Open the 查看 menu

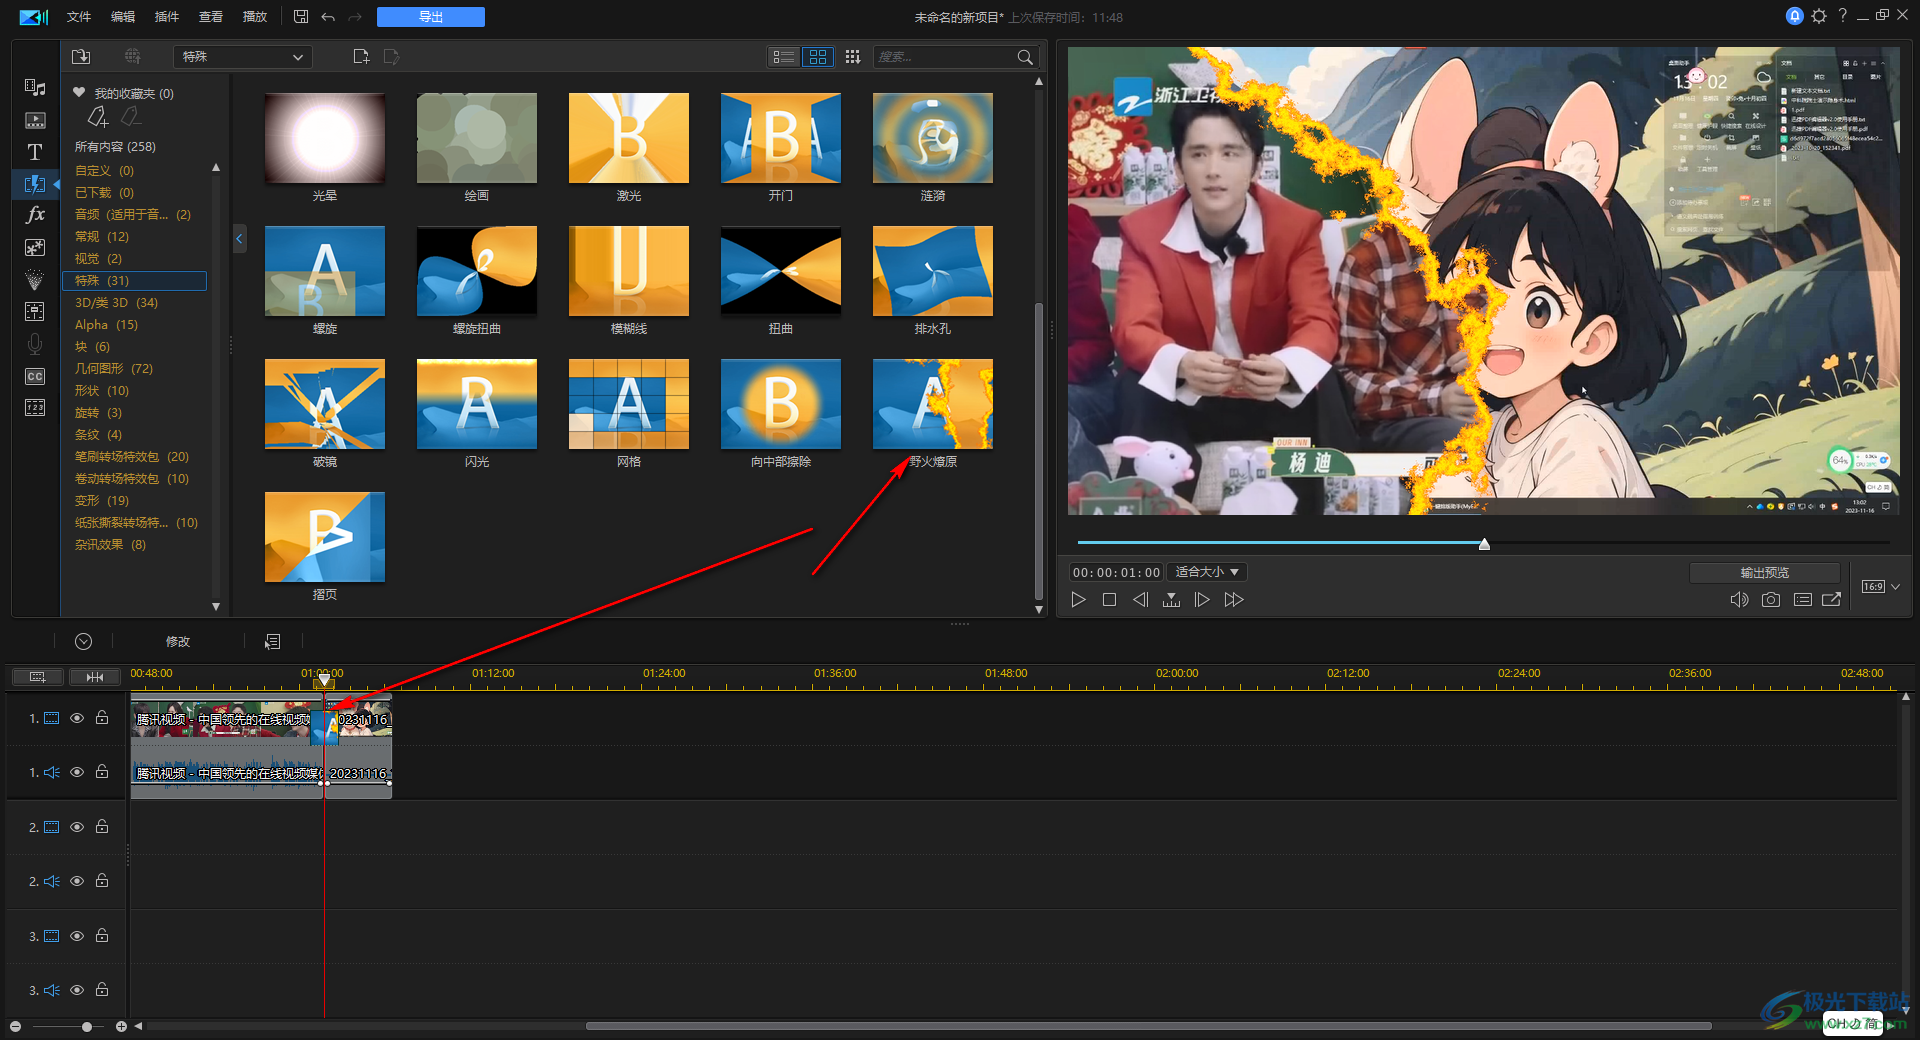211,17
